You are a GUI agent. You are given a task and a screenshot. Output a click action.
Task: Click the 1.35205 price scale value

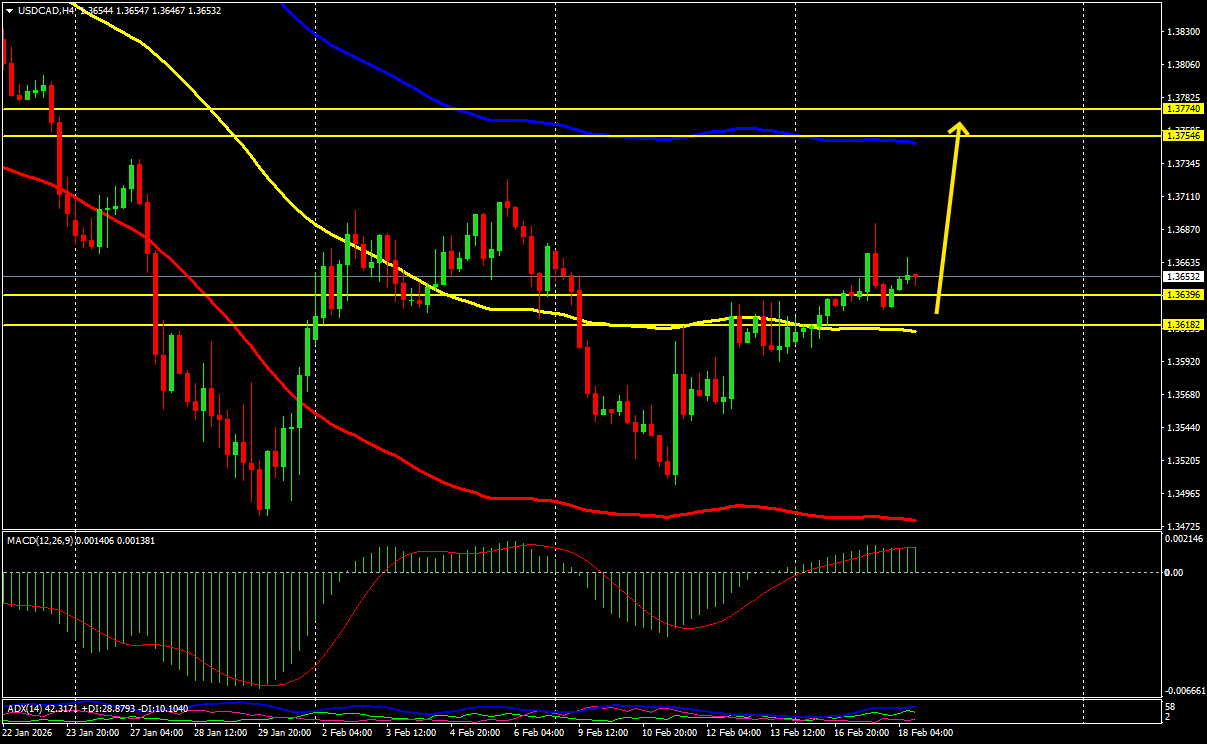click(1183, 461)
